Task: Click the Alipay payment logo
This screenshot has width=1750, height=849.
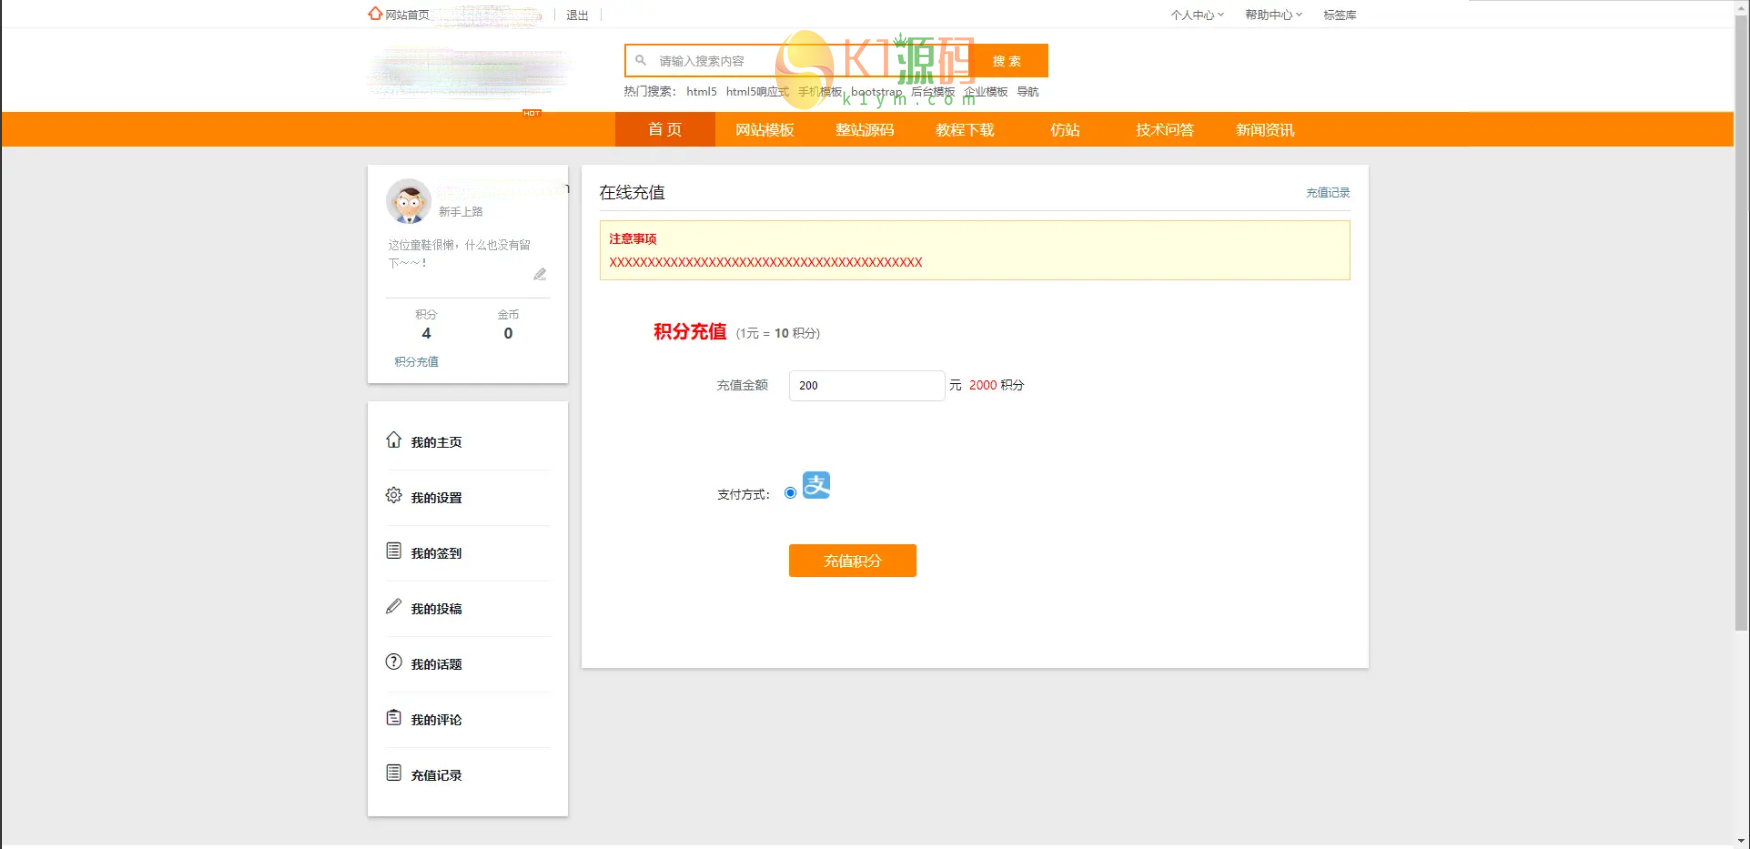Action: coord(816,485)
